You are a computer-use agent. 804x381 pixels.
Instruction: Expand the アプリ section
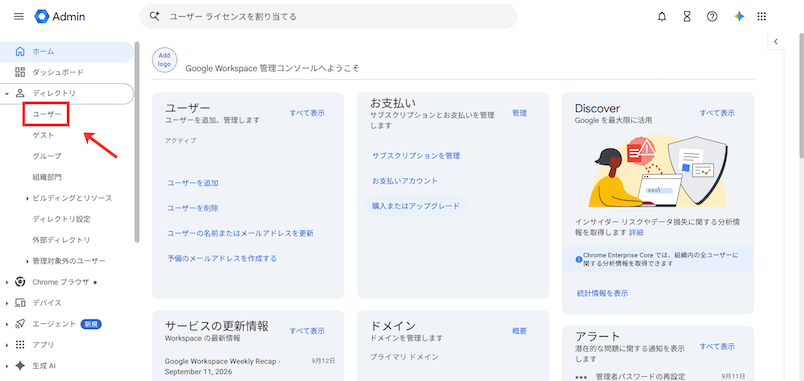point(6,345)
